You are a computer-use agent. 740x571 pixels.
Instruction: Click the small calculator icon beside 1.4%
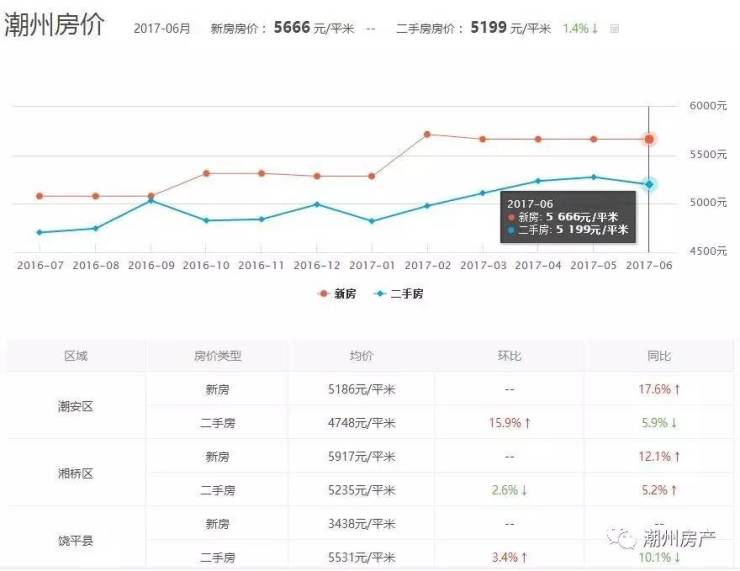pyautogui.click(x=614, y=29)
